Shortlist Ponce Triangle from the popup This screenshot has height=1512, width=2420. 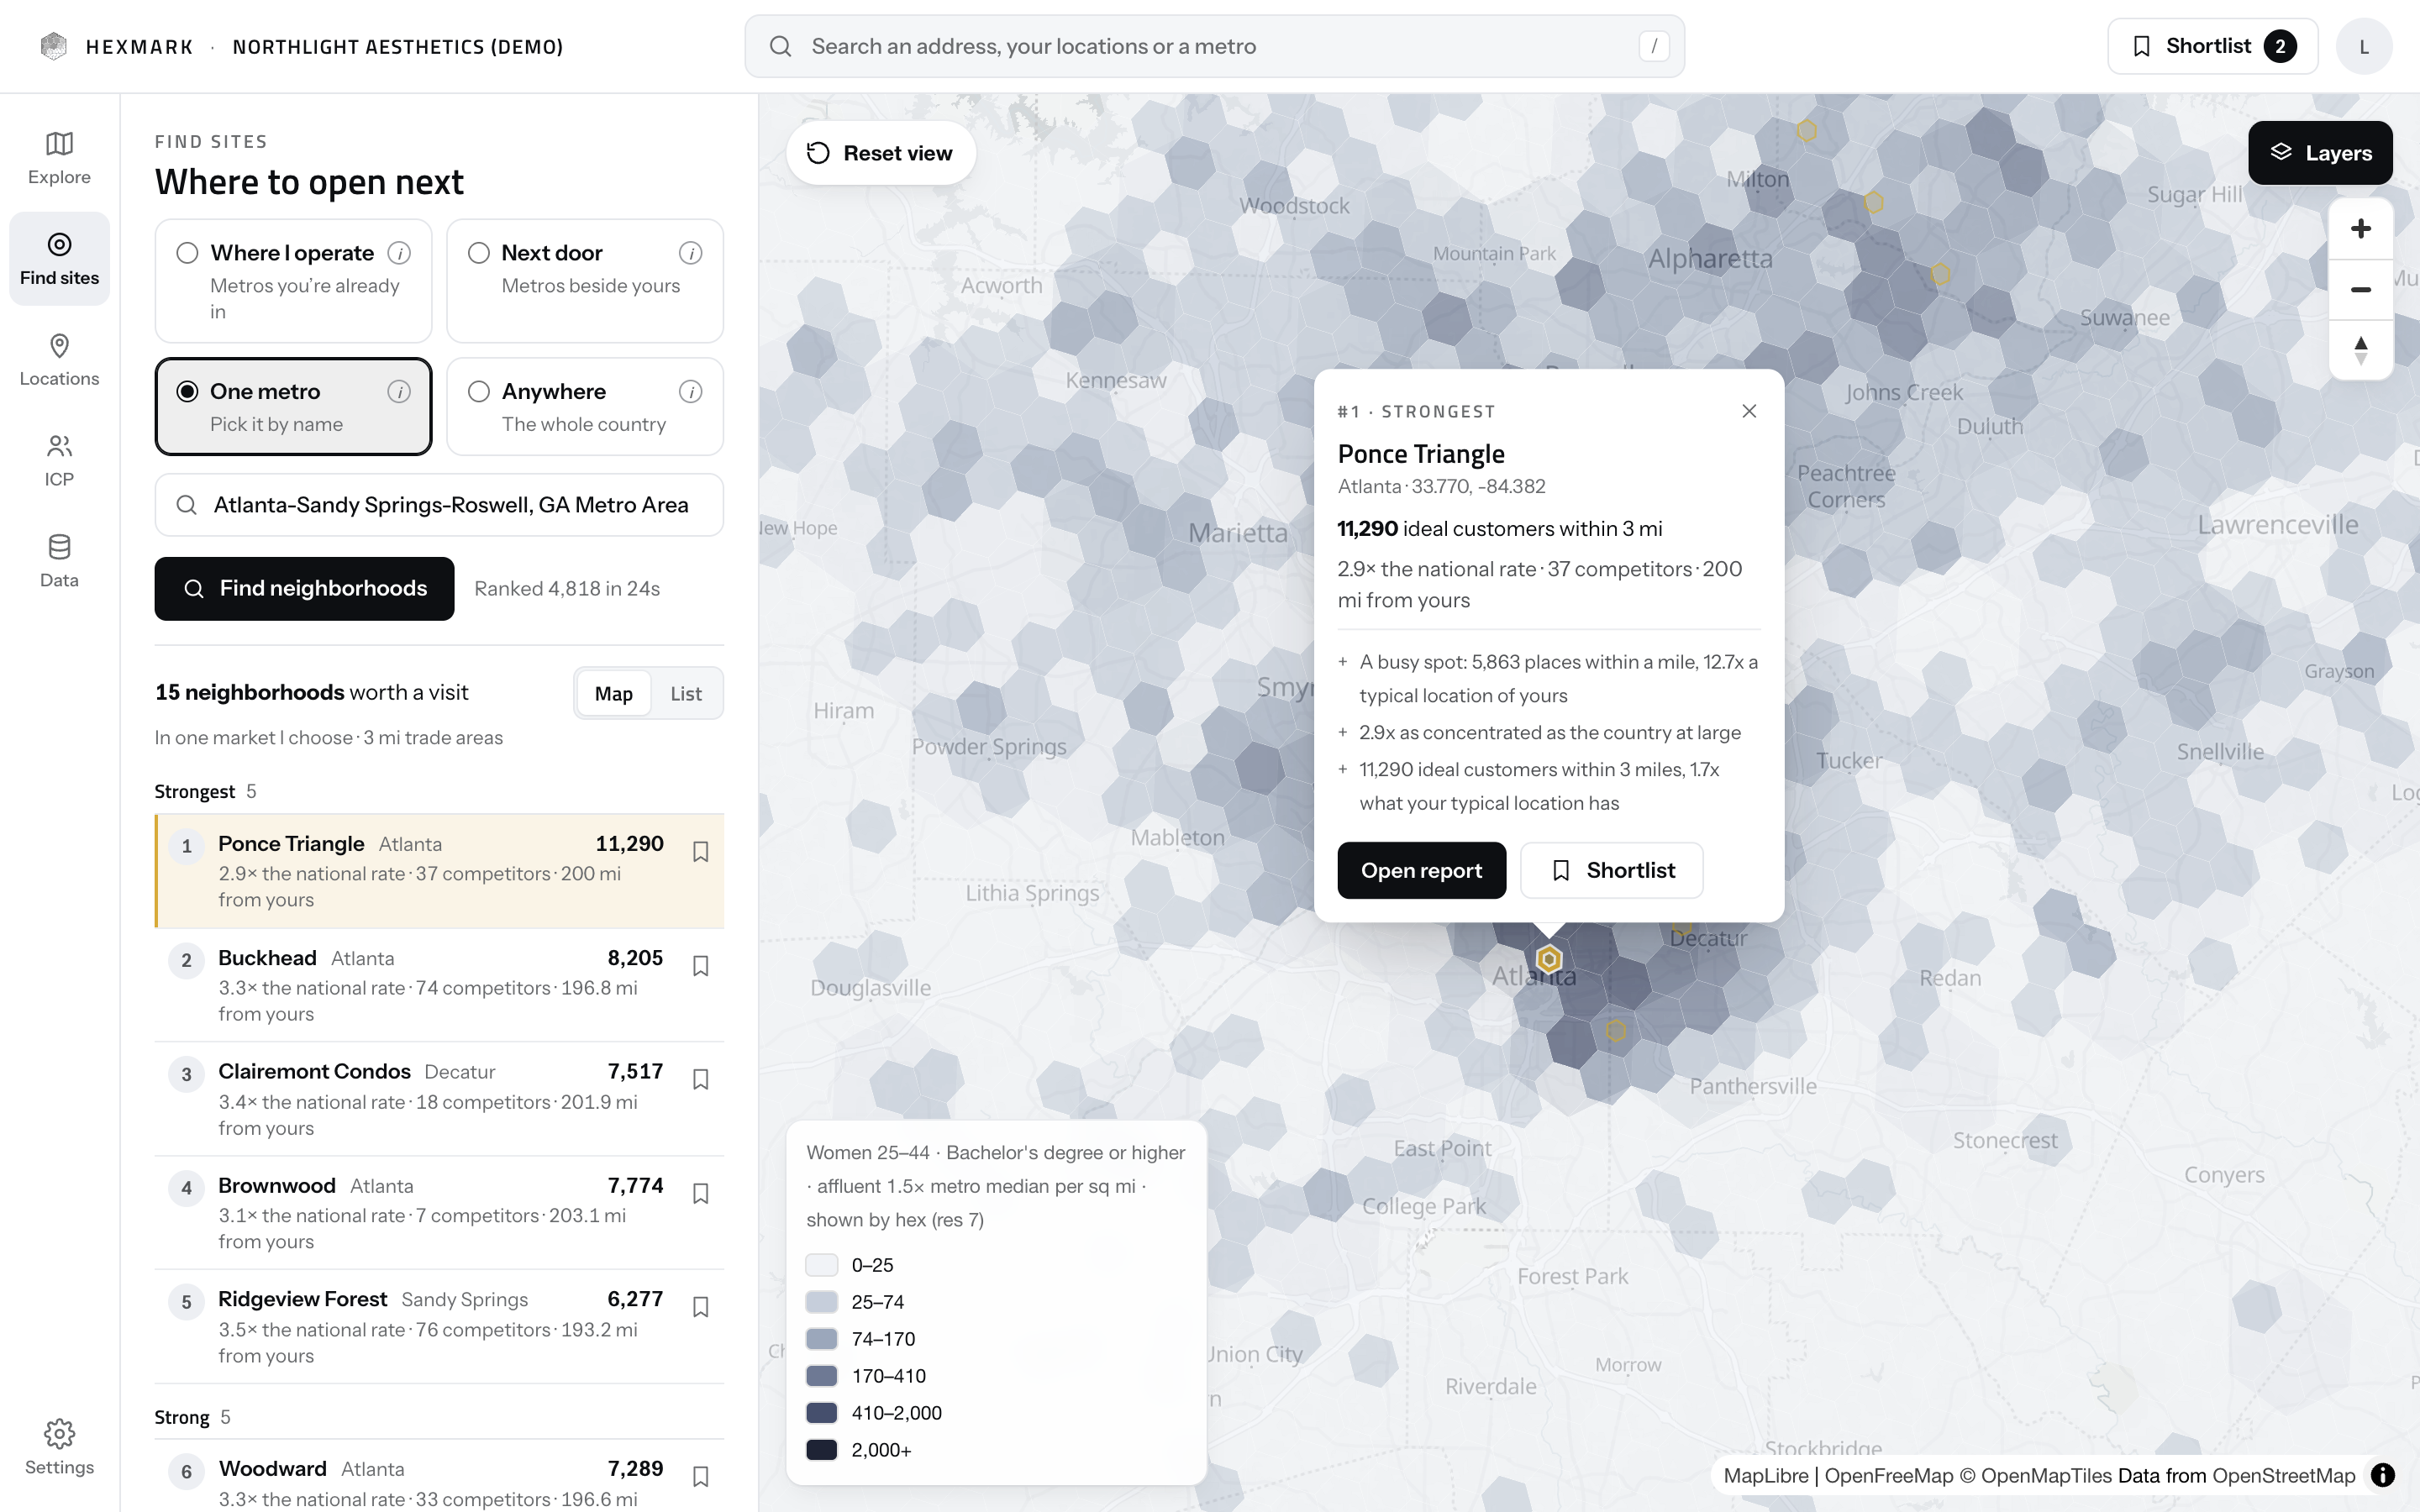(x=1611, y=871)
